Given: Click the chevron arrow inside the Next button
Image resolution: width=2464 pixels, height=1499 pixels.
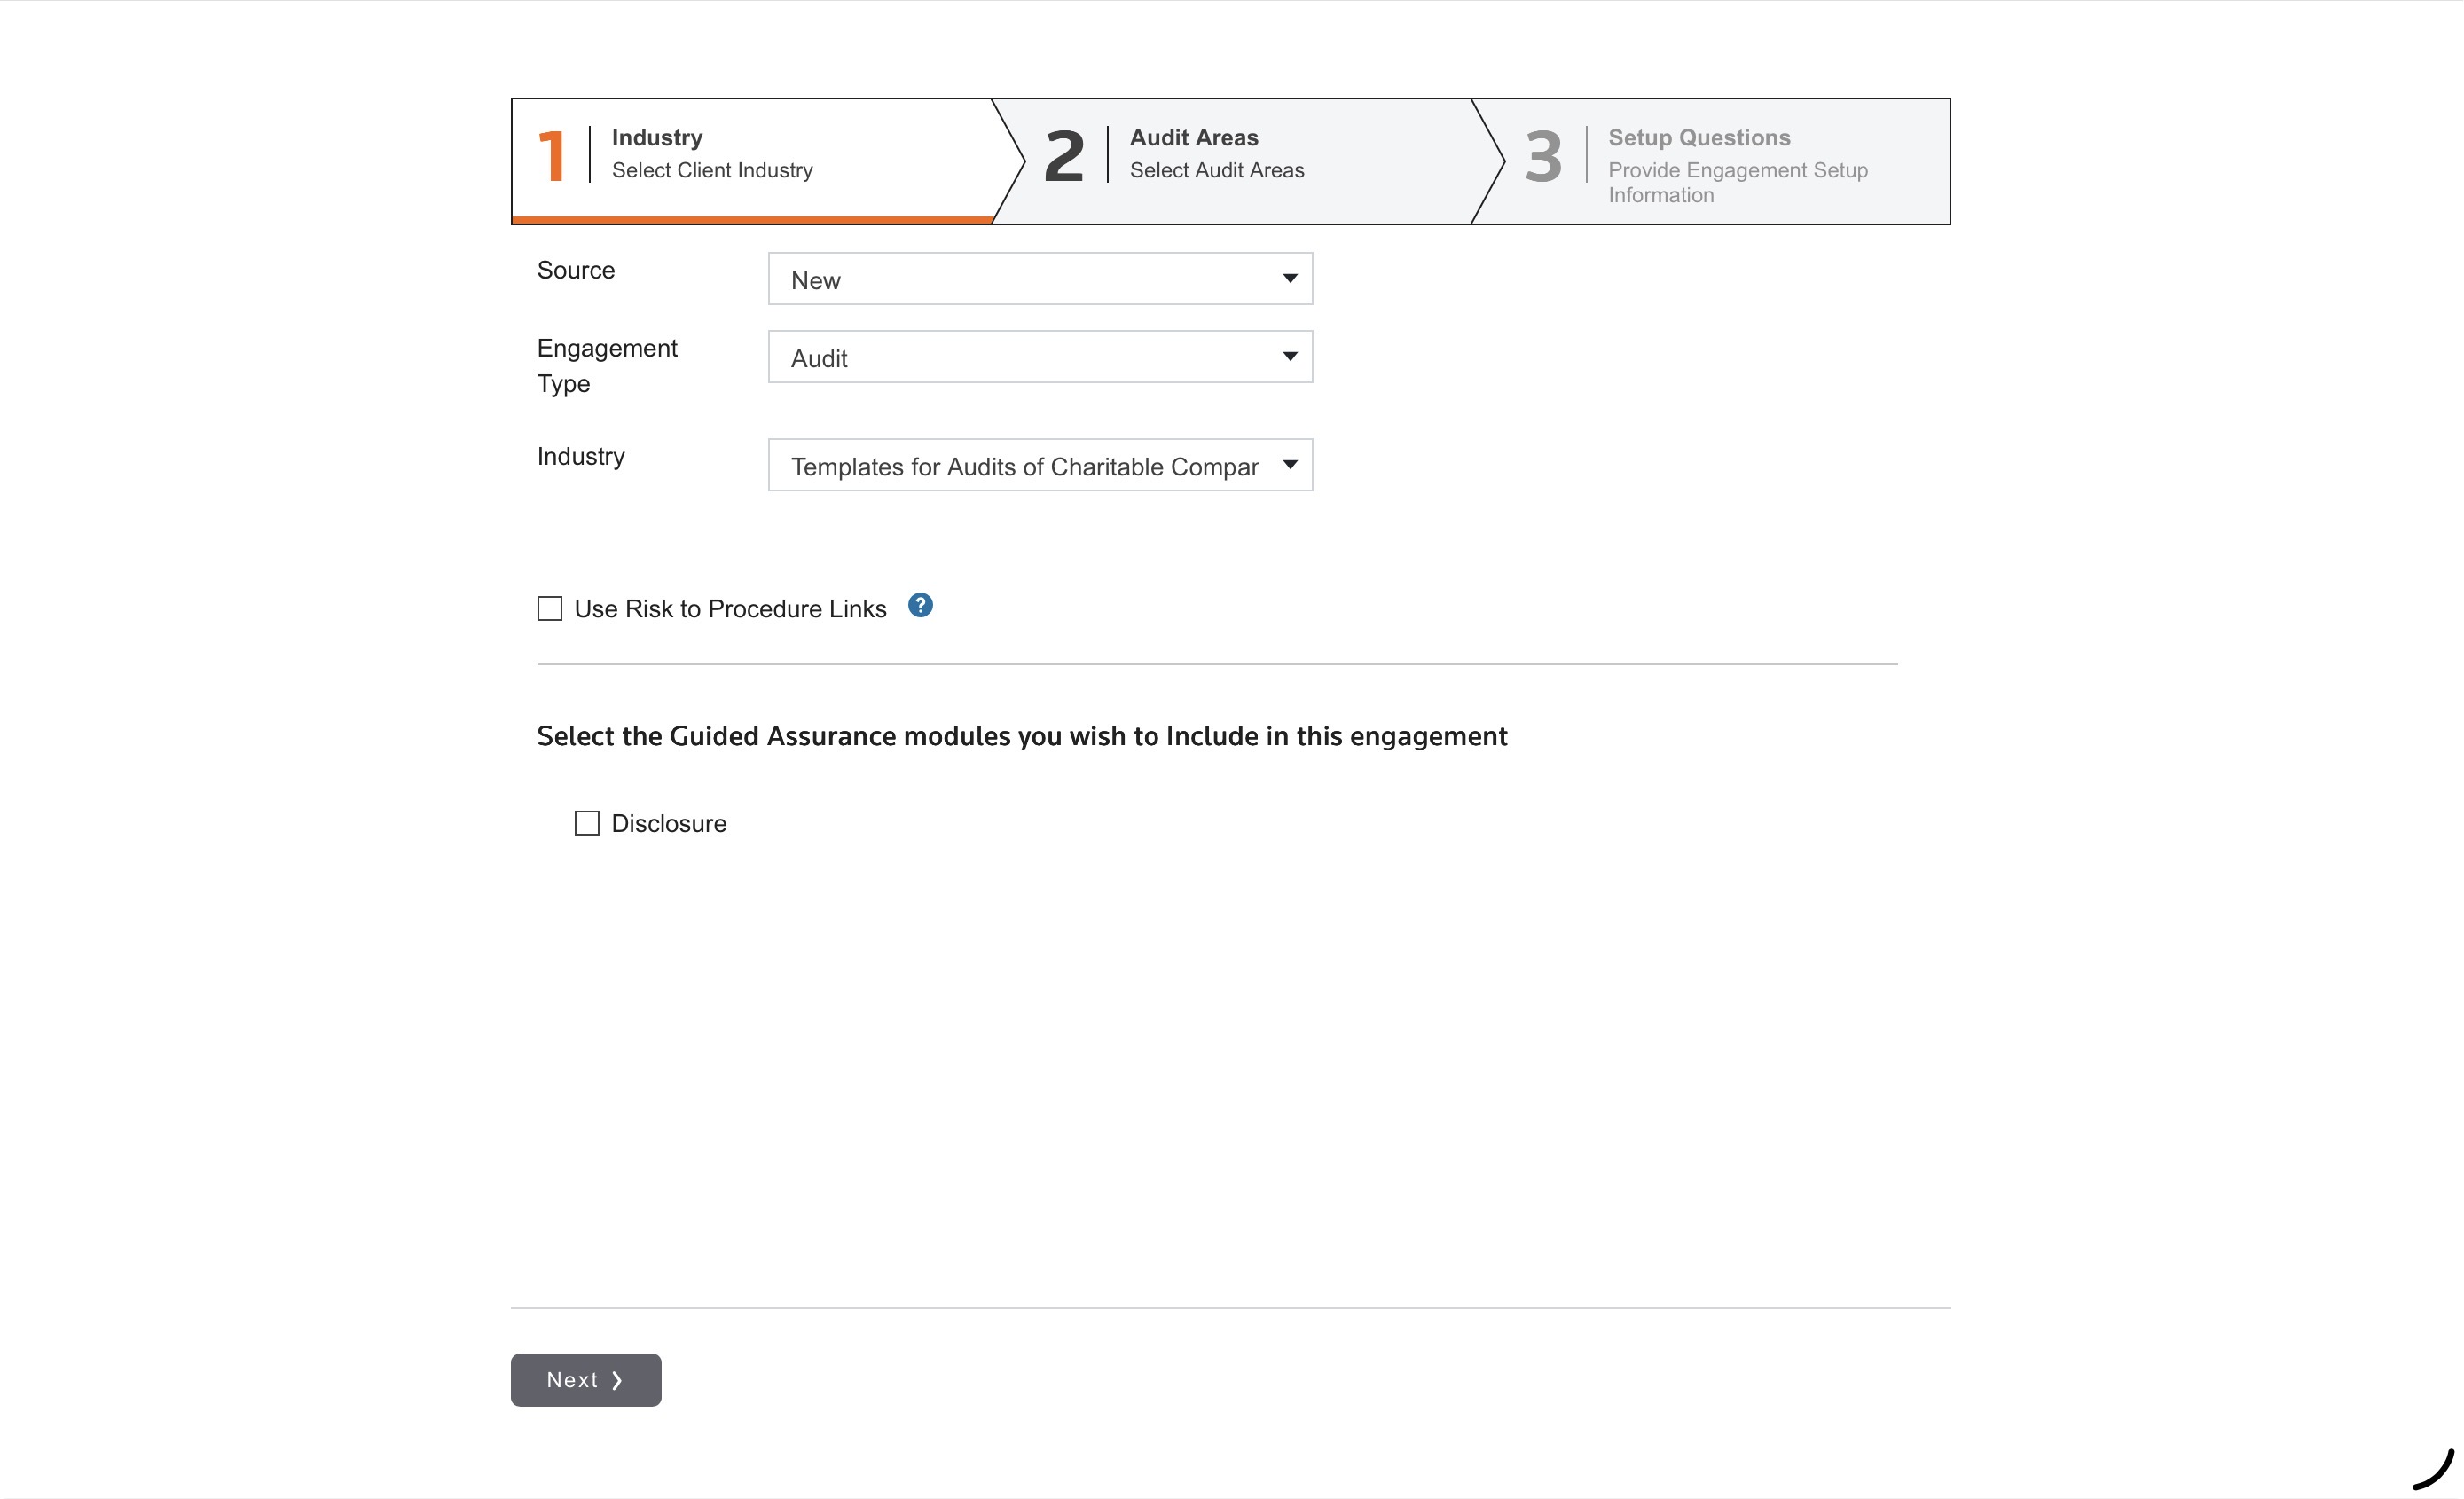Looking at the screenshot, I should [617, 1380].
